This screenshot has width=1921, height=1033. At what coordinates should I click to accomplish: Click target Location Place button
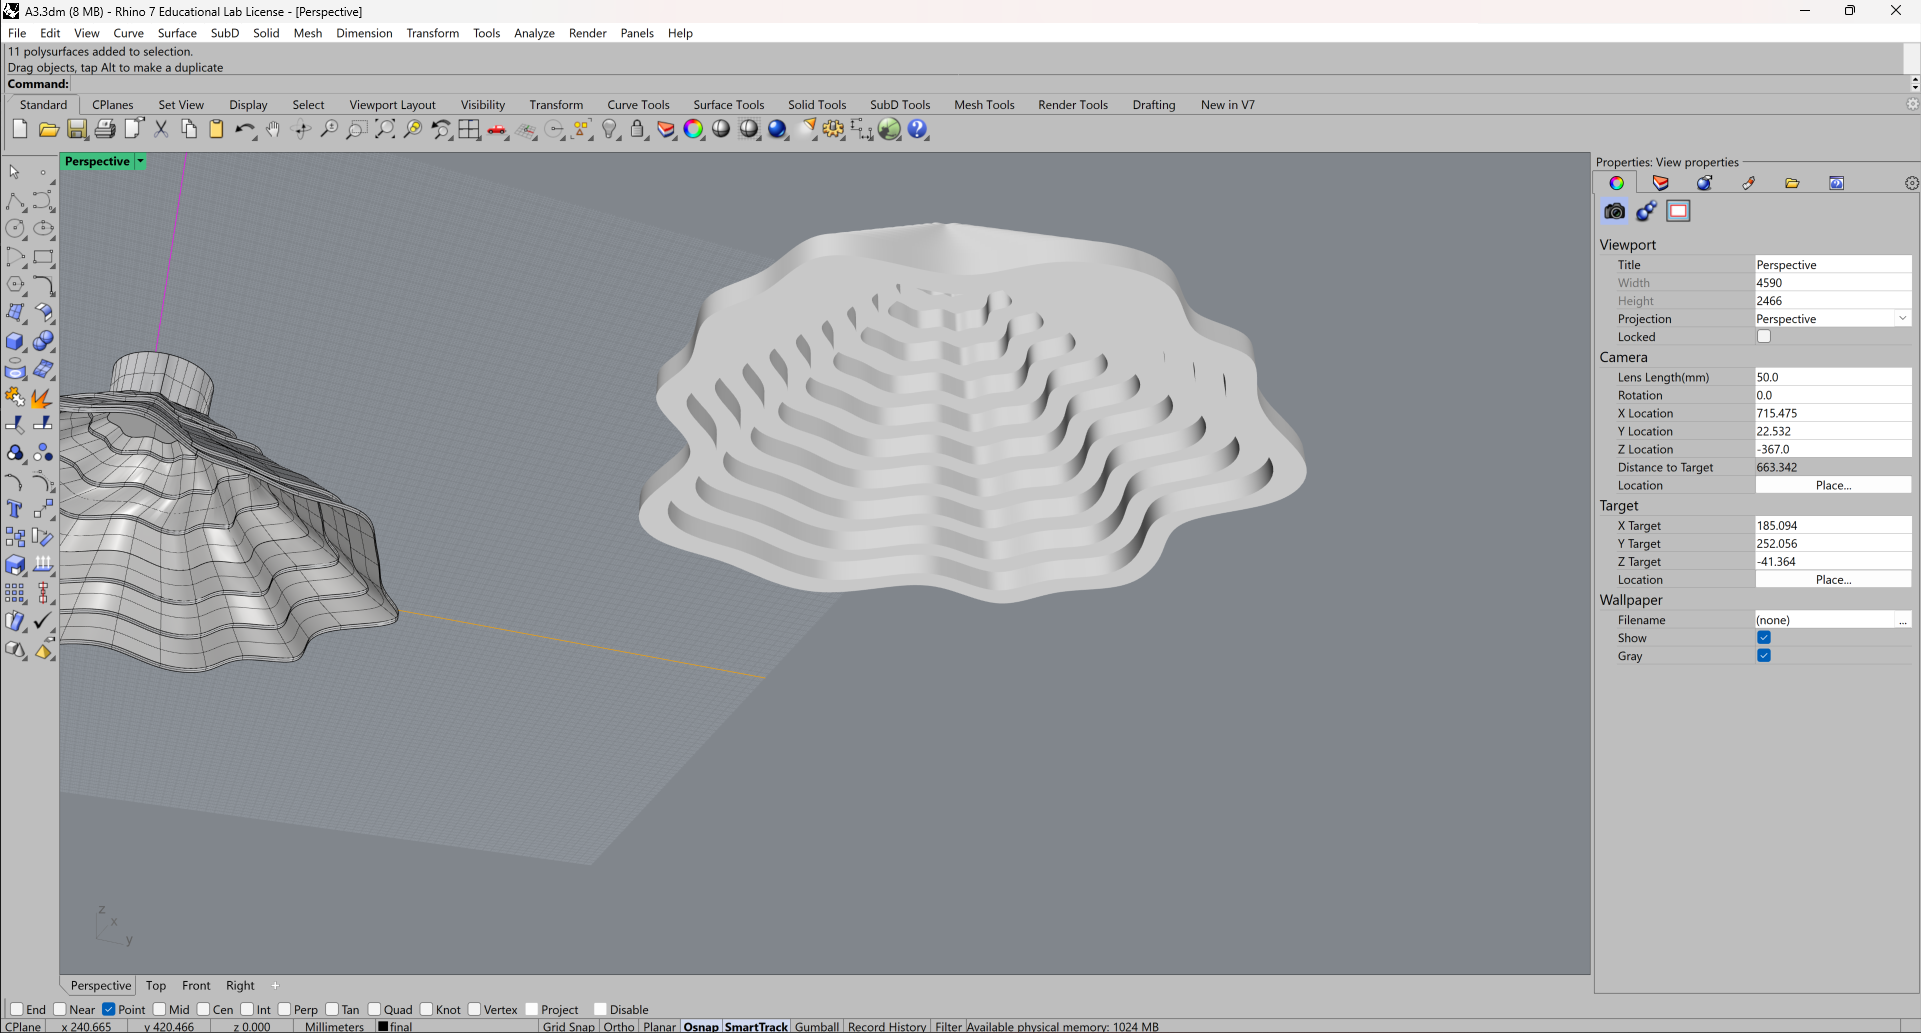coord(1833,580)
